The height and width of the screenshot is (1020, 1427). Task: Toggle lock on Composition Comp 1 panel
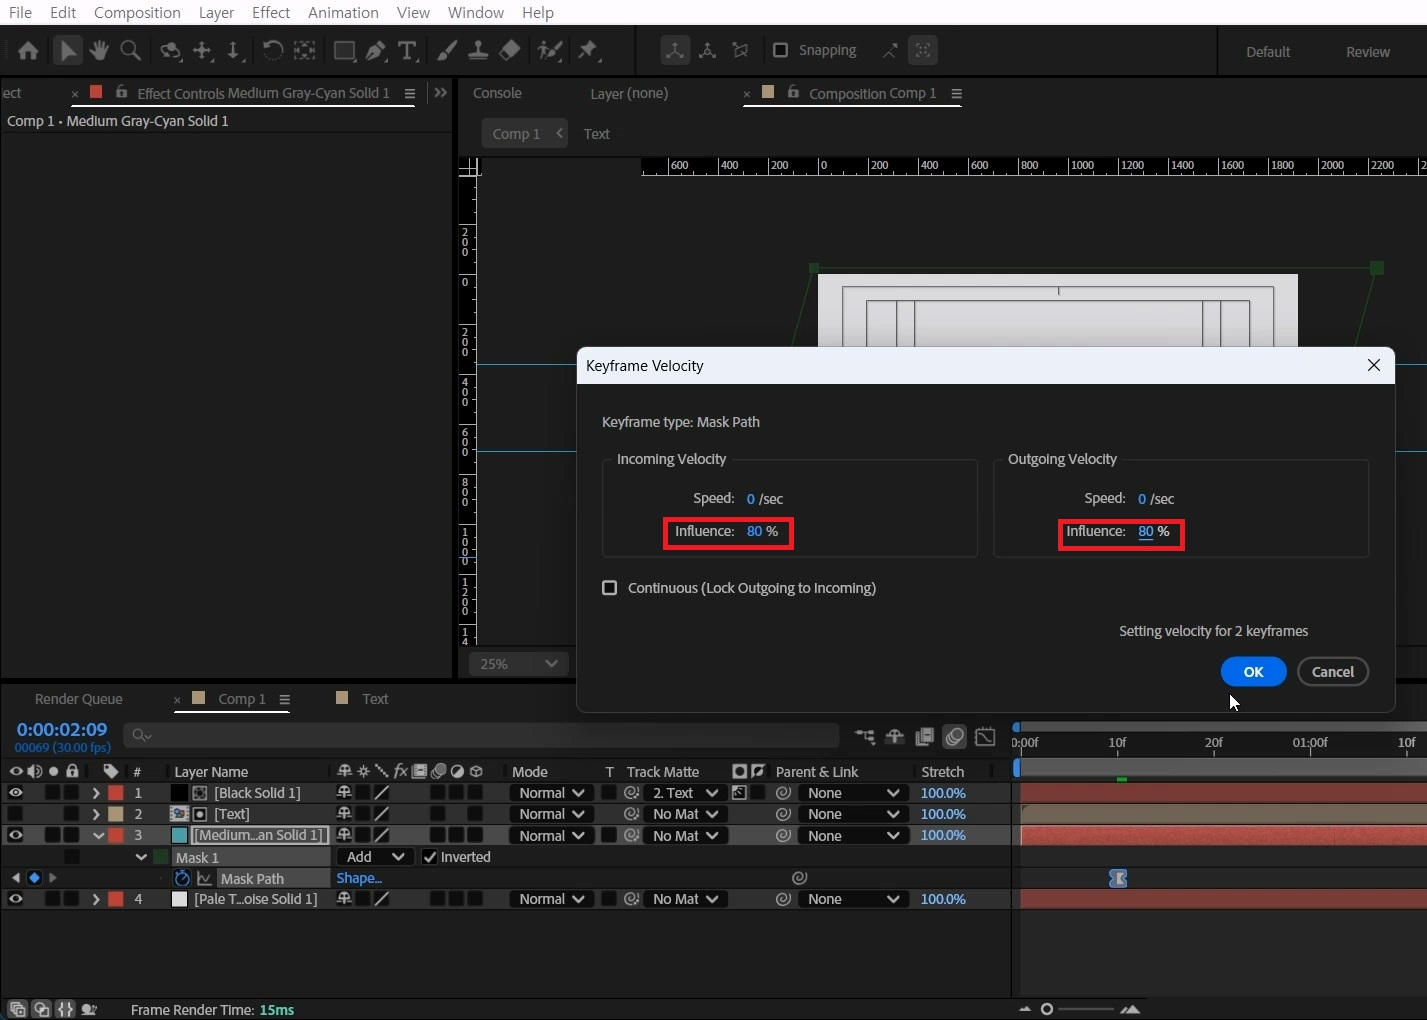793,92
